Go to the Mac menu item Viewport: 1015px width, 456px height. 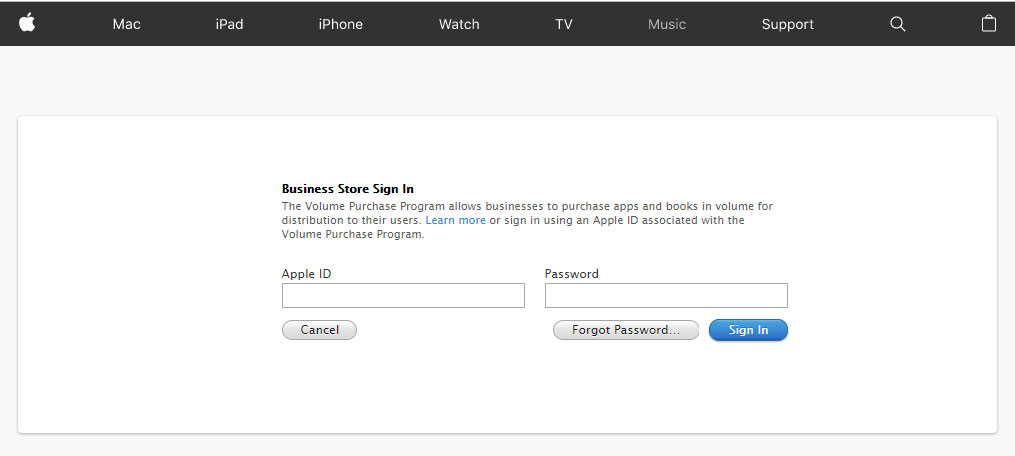click(x=126, y=24)
